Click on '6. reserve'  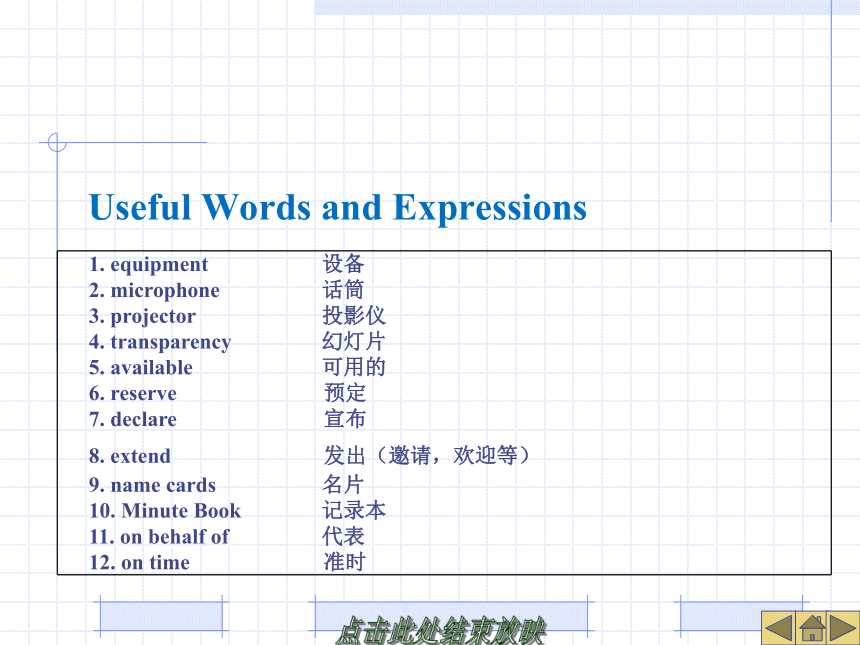pos(133,393)
